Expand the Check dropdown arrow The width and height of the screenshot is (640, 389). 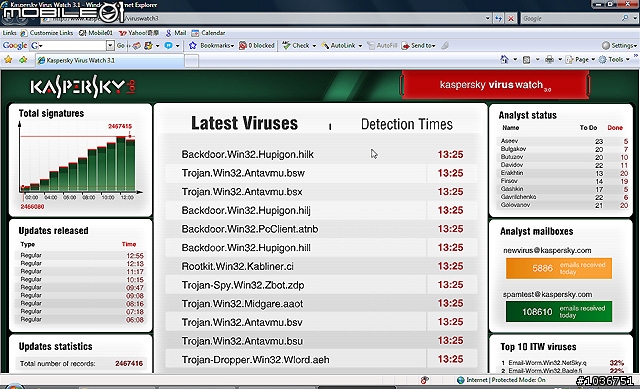point(314,46)
